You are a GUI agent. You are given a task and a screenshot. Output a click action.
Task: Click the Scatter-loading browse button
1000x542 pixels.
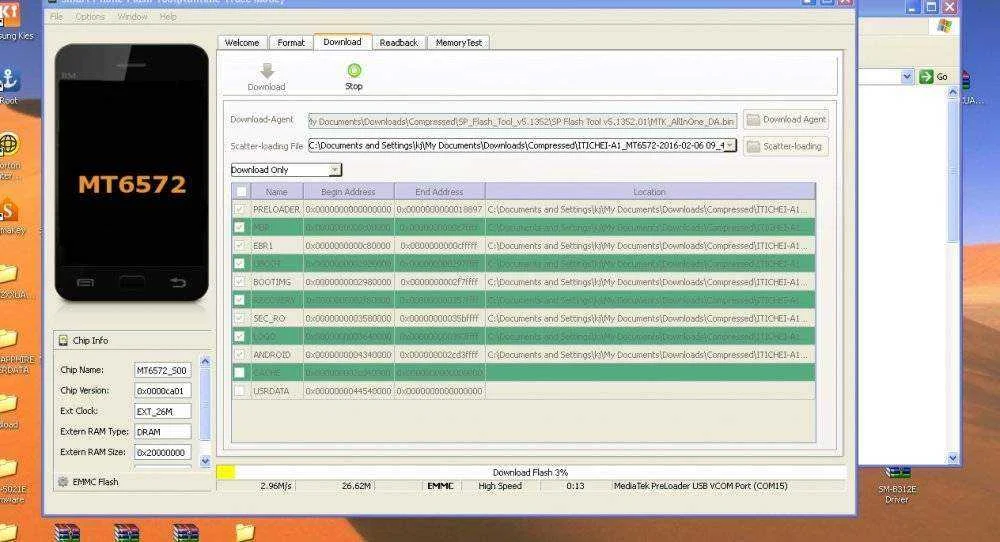click(x=786, y=146)
